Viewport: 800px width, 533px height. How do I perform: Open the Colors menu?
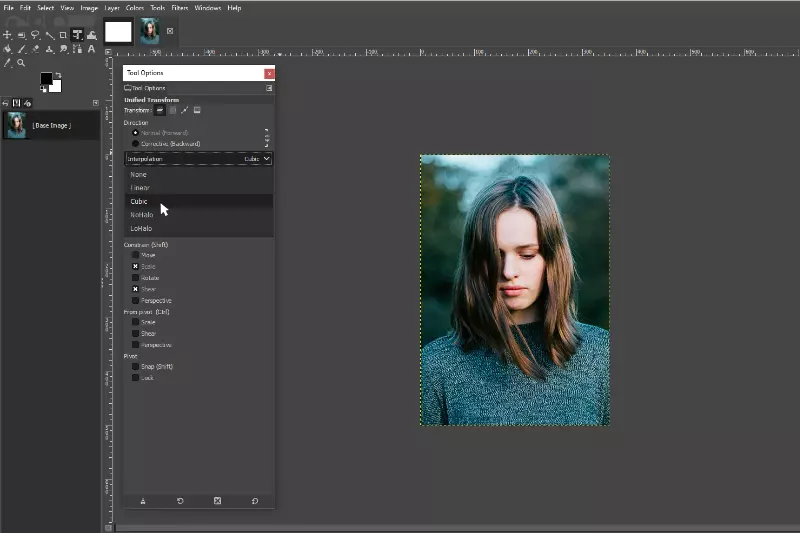[135, 8]
